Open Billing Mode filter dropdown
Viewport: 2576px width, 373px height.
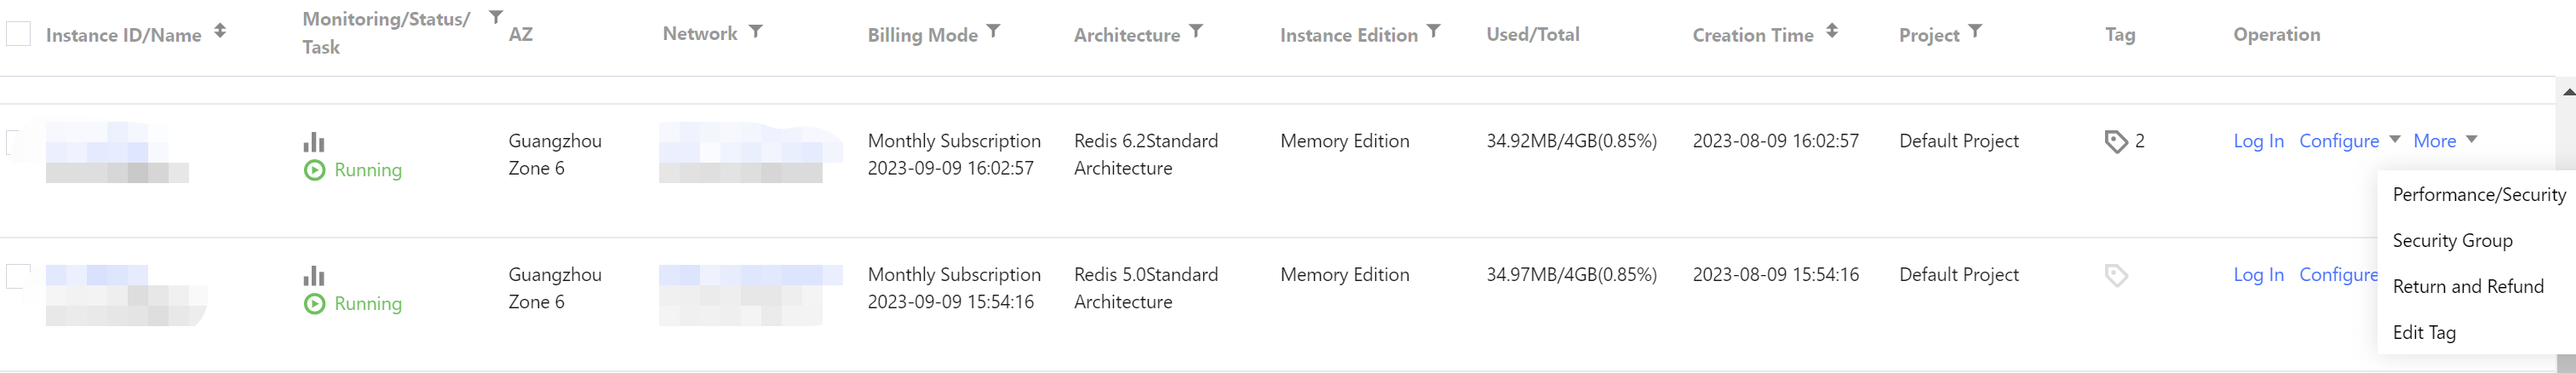click(x=993, y=32)
